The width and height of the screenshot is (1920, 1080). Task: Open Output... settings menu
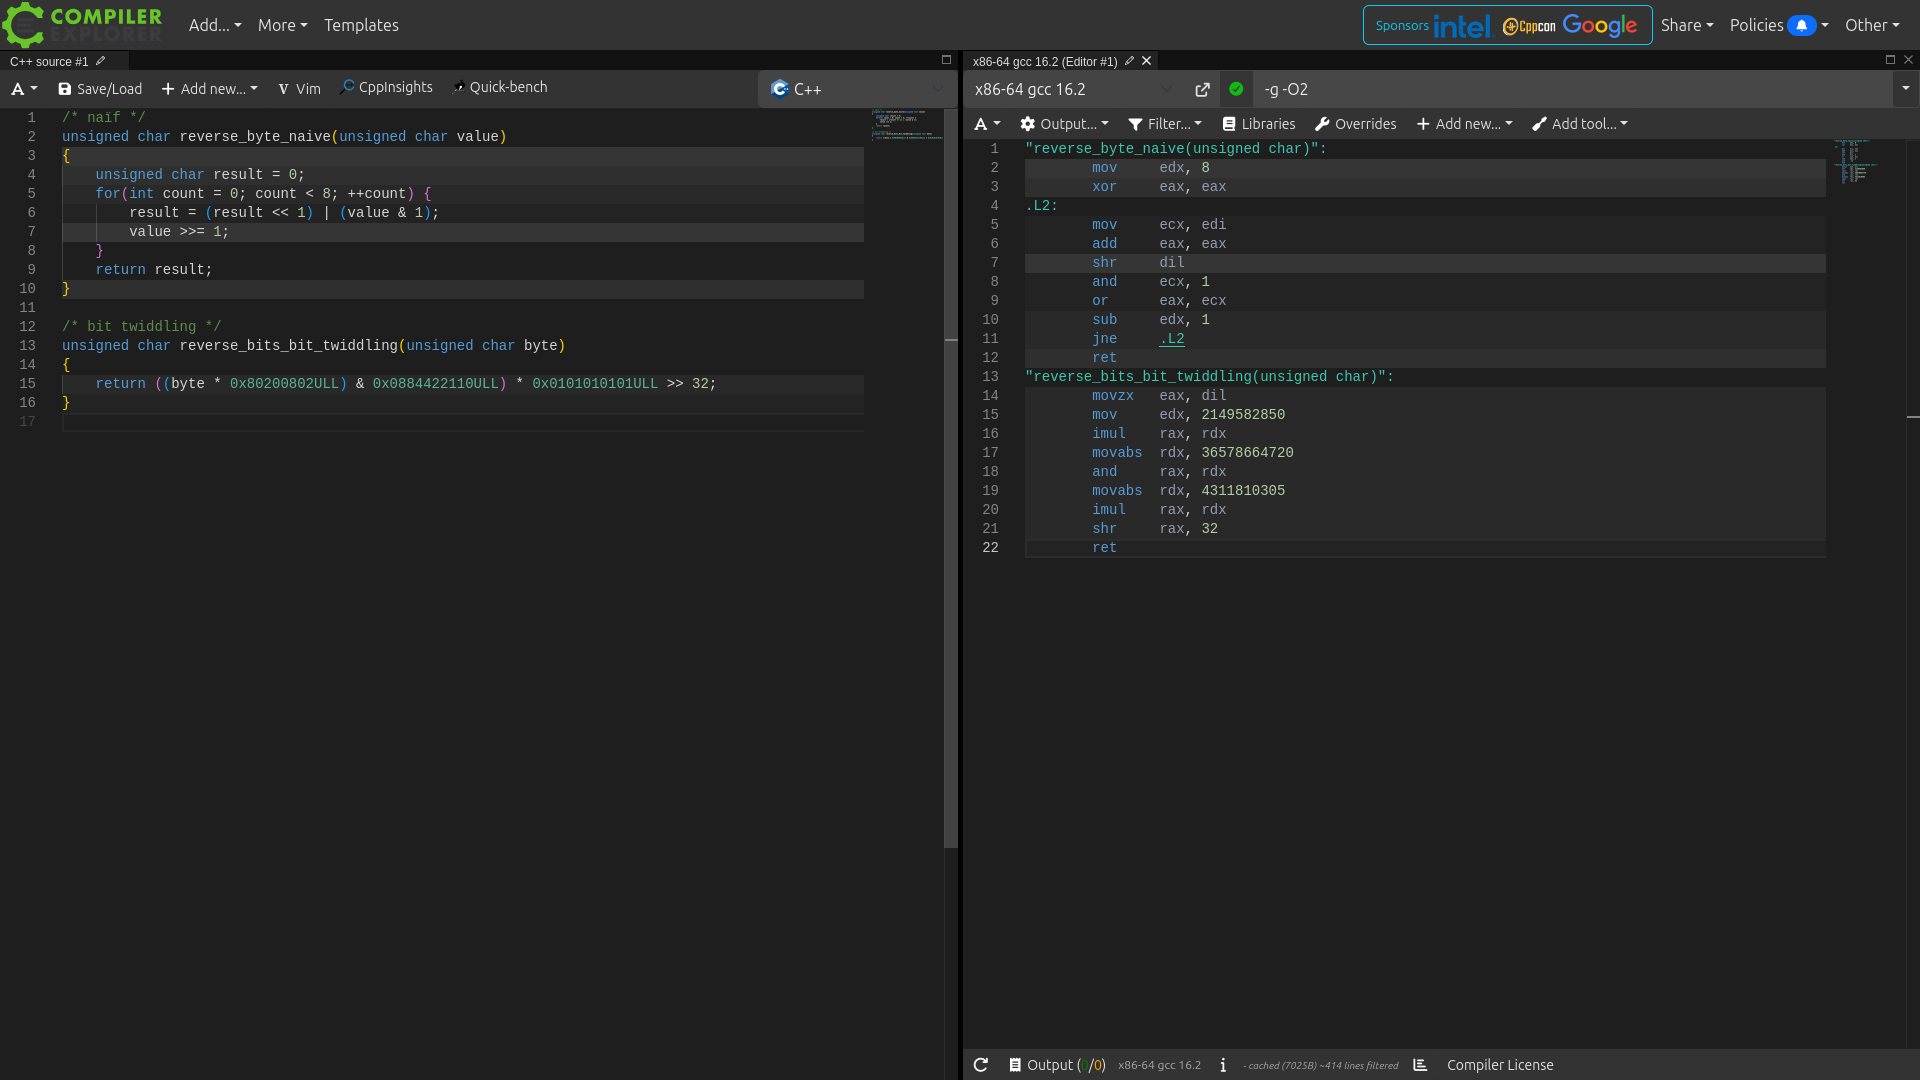1064,124
